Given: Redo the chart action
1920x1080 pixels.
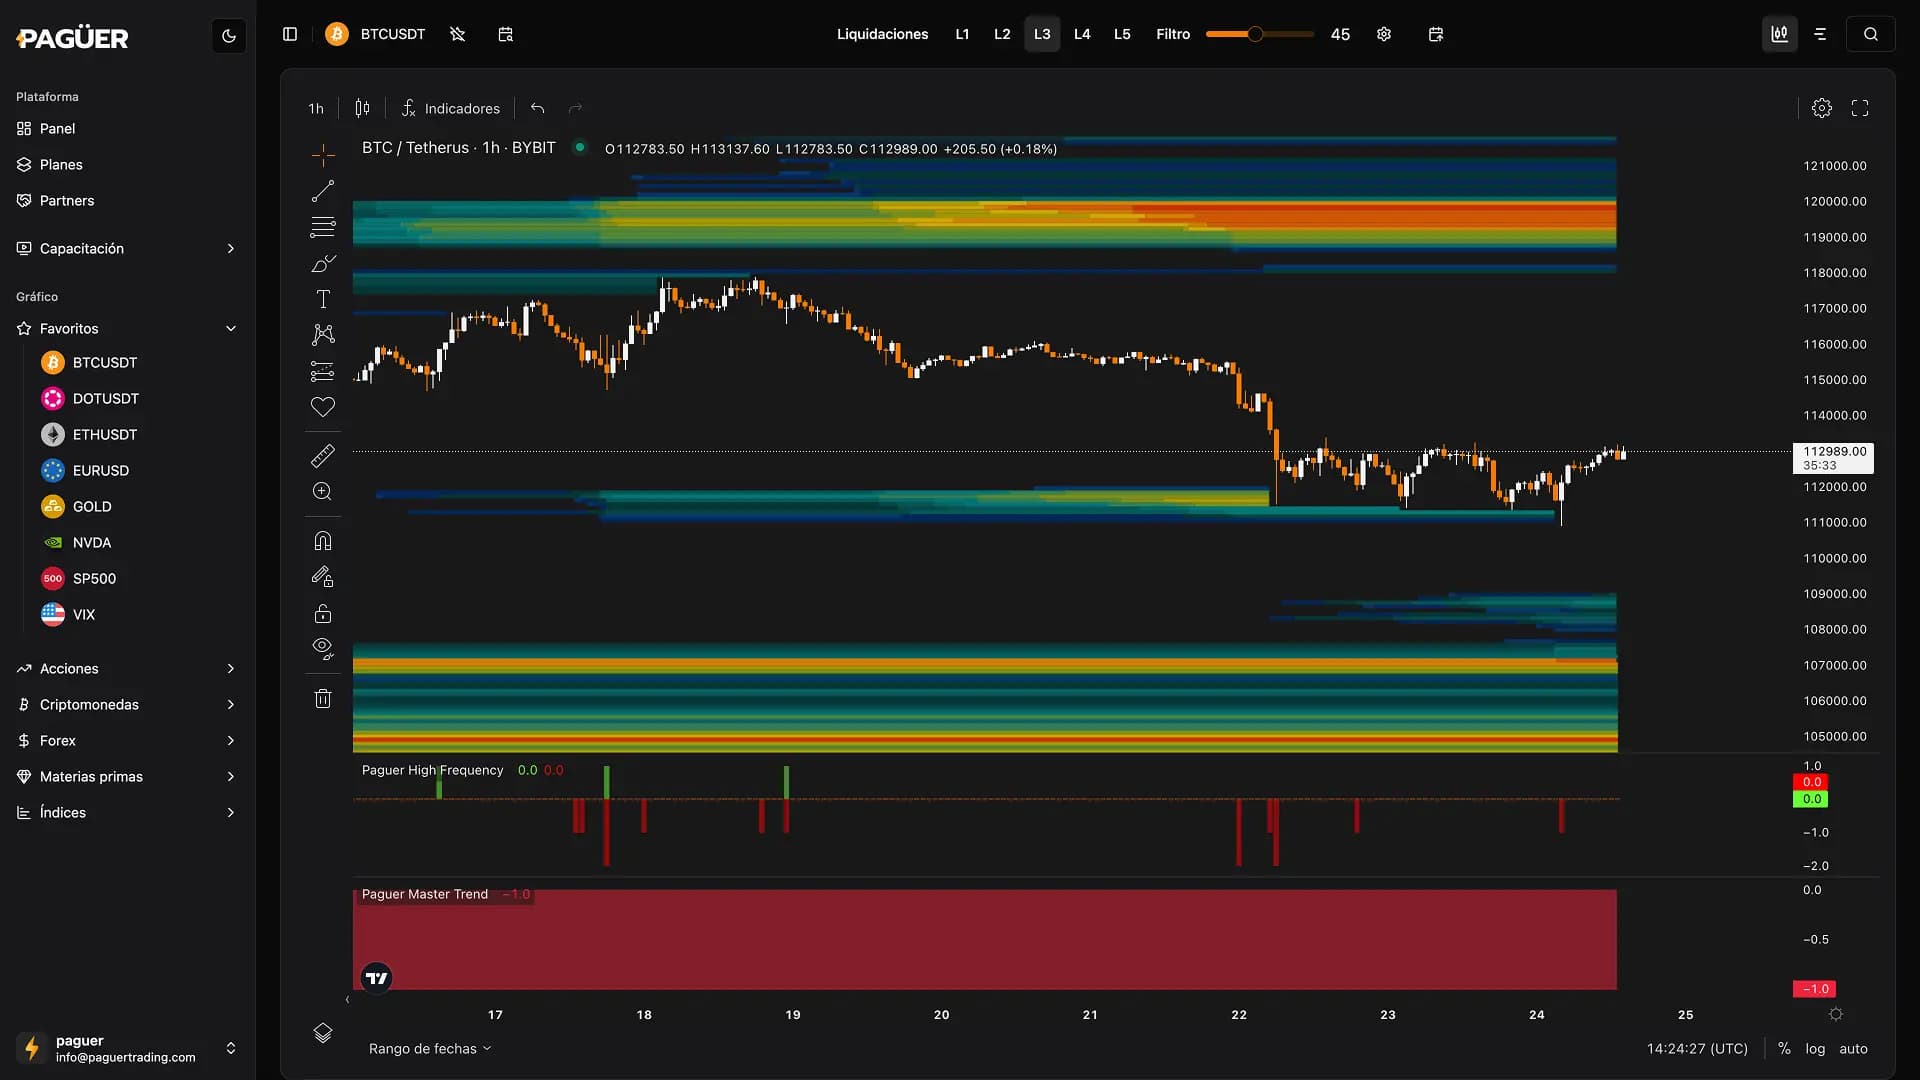Looking at the screenshot, I should click(575, 108).
